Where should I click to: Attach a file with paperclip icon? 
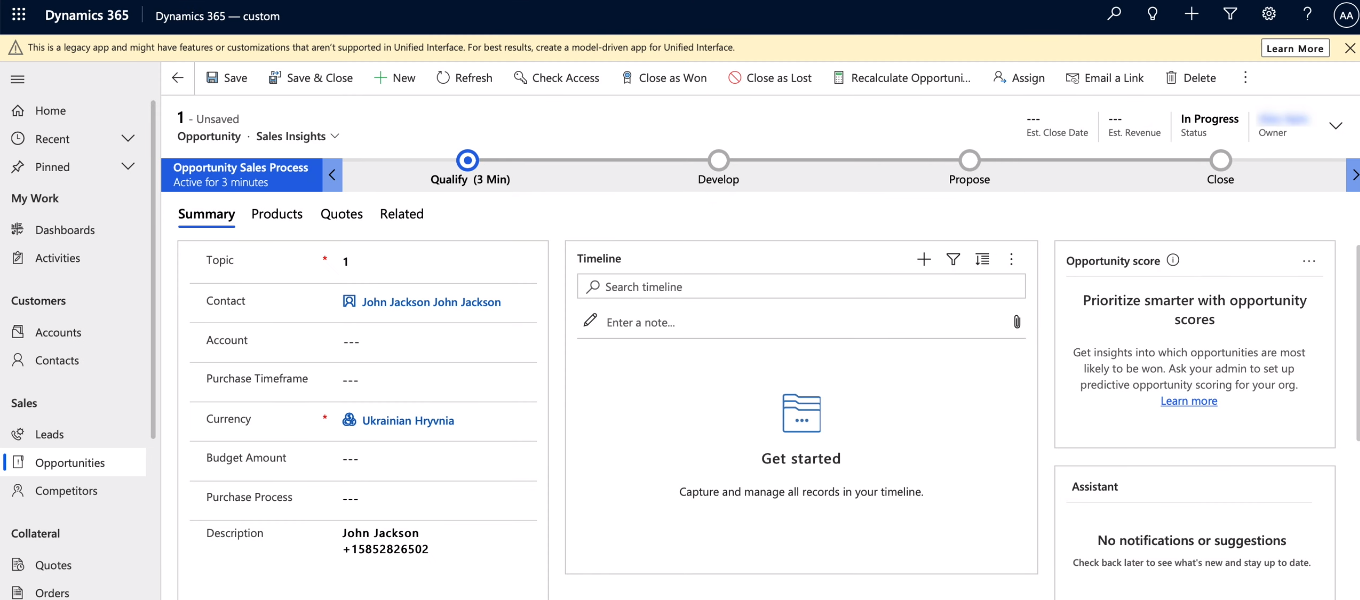click(1016, 322)
